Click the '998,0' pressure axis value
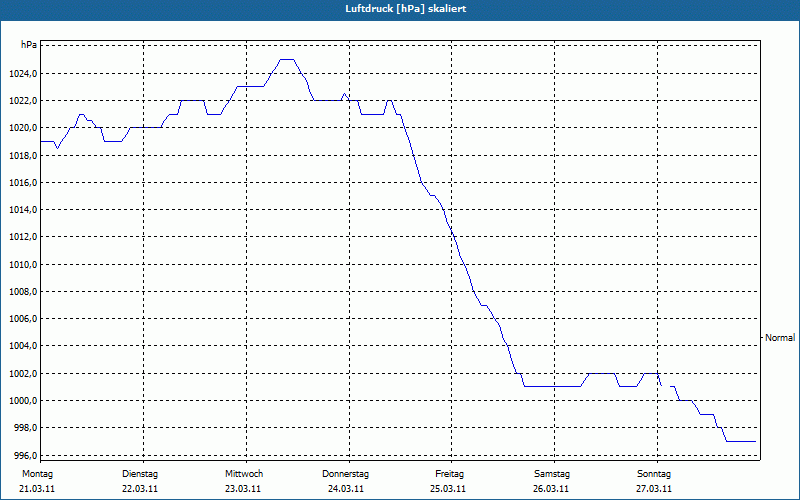The image size is (800, 500). pos(25,428)
